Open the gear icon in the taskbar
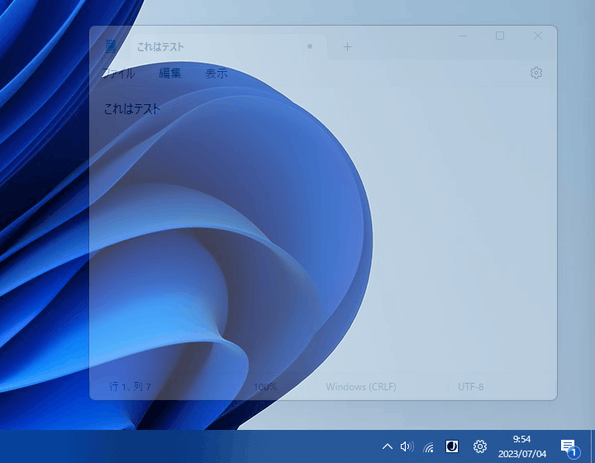The height and width of the screenshot is (463, 595). pos(480,446)
